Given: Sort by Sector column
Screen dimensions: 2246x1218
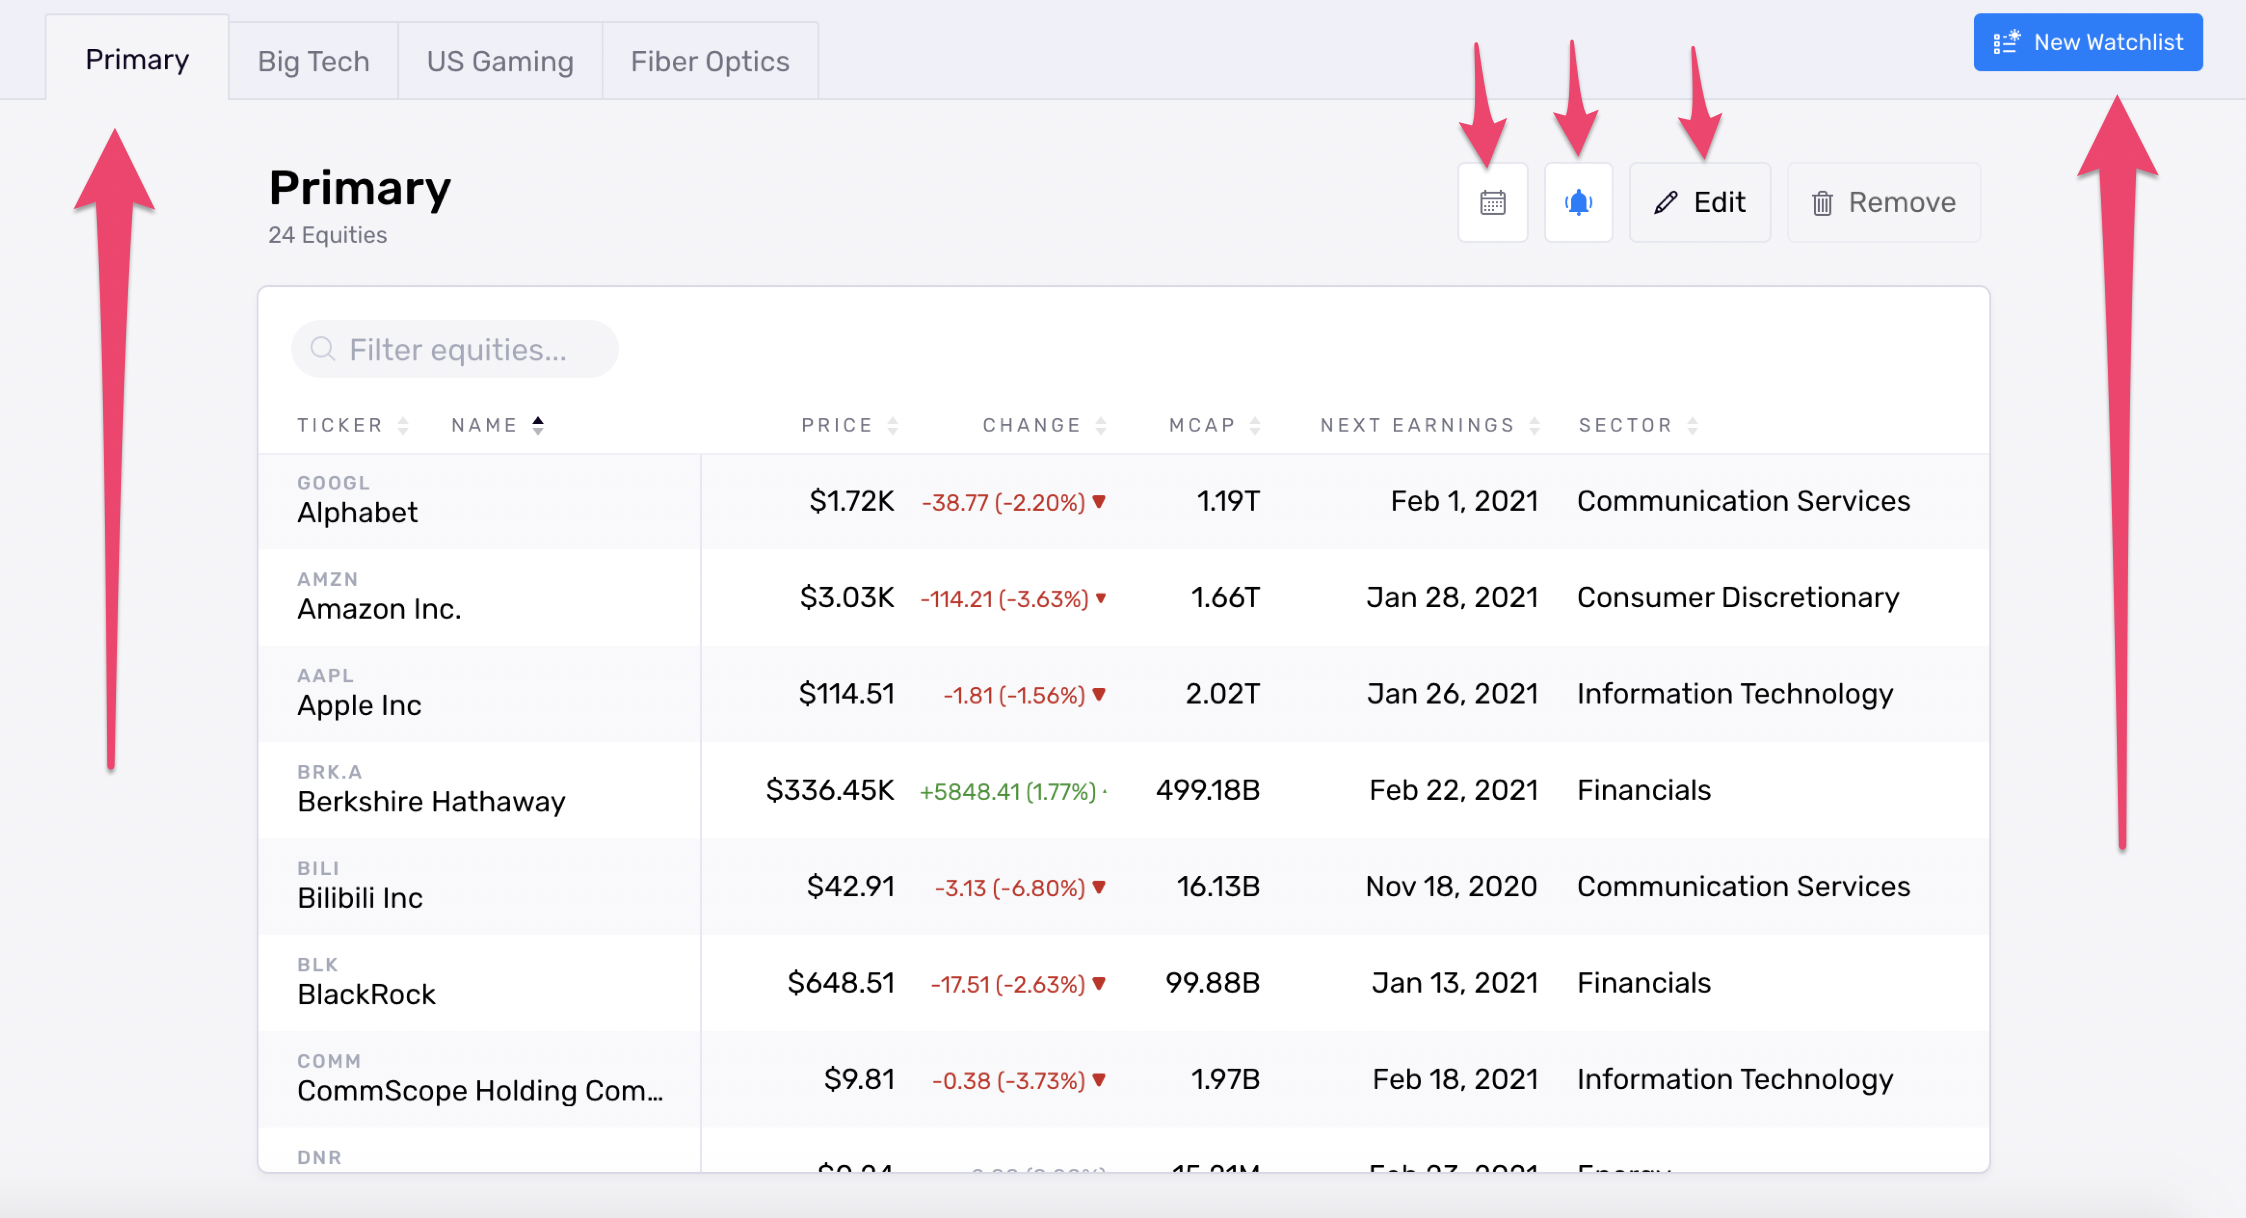Looking at the screenshot, I should pos(1638,425).
